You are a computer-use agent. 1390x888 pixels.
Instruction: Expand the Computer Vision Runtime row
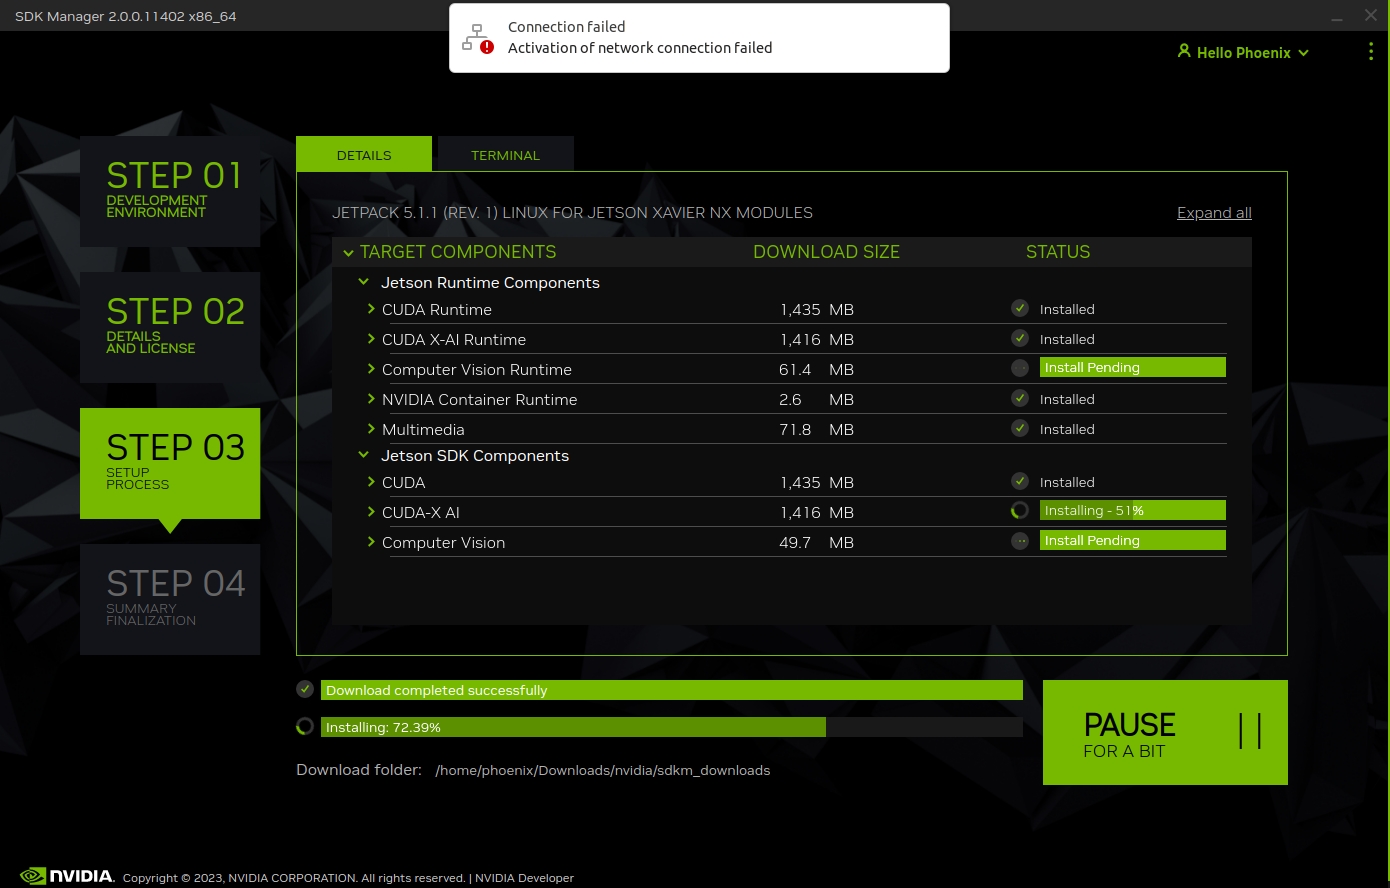[371, 369]
